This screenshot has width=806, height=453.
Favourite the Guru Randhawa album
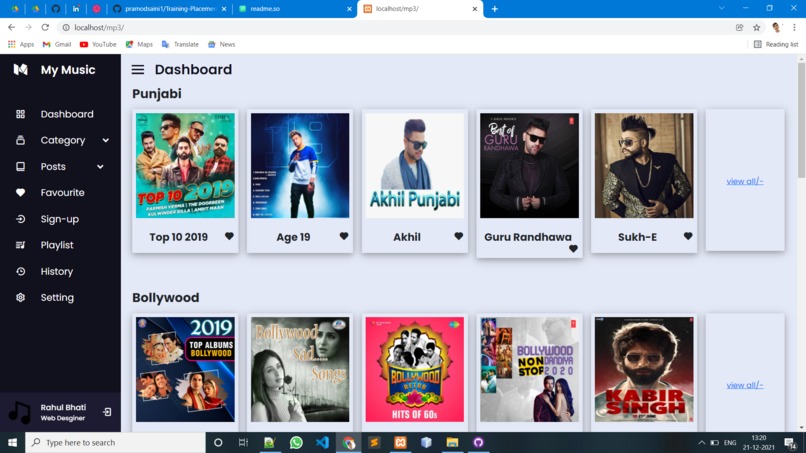(x=573, y=249)
